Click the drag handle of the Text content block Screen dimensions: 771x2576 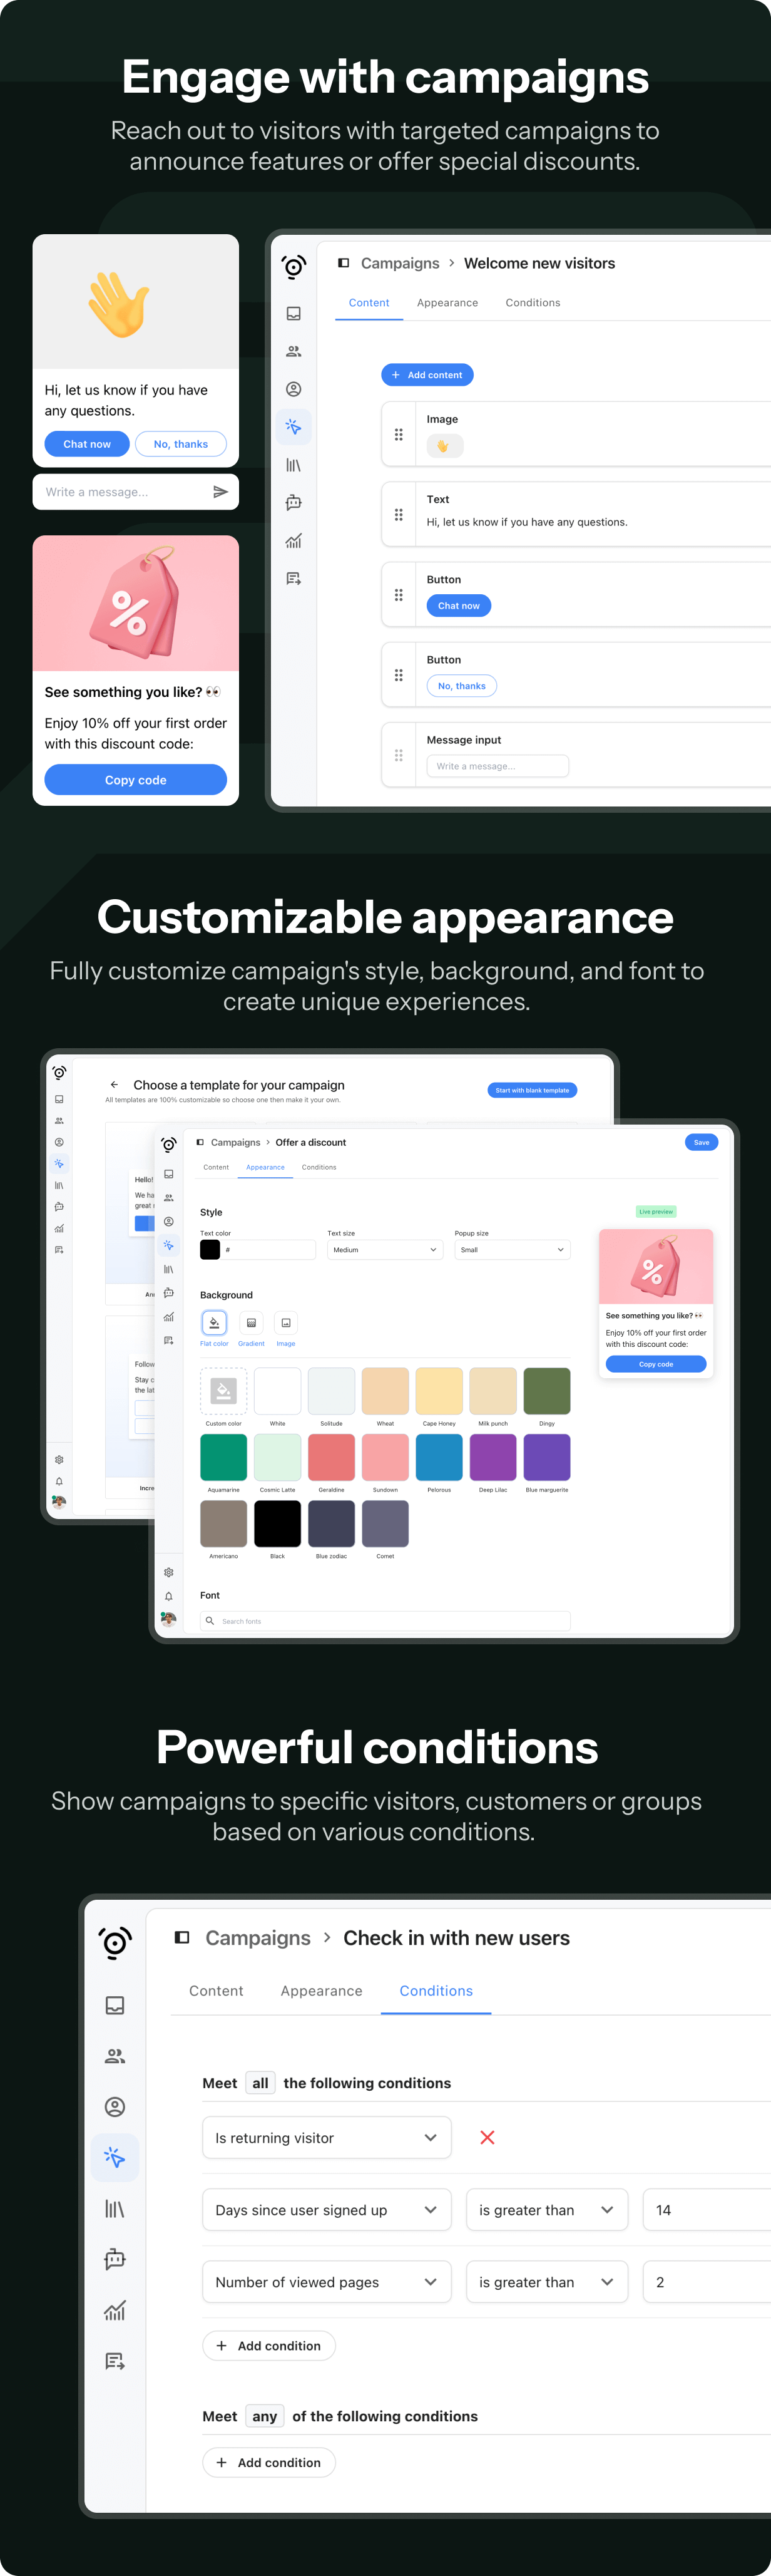point(398,515)
